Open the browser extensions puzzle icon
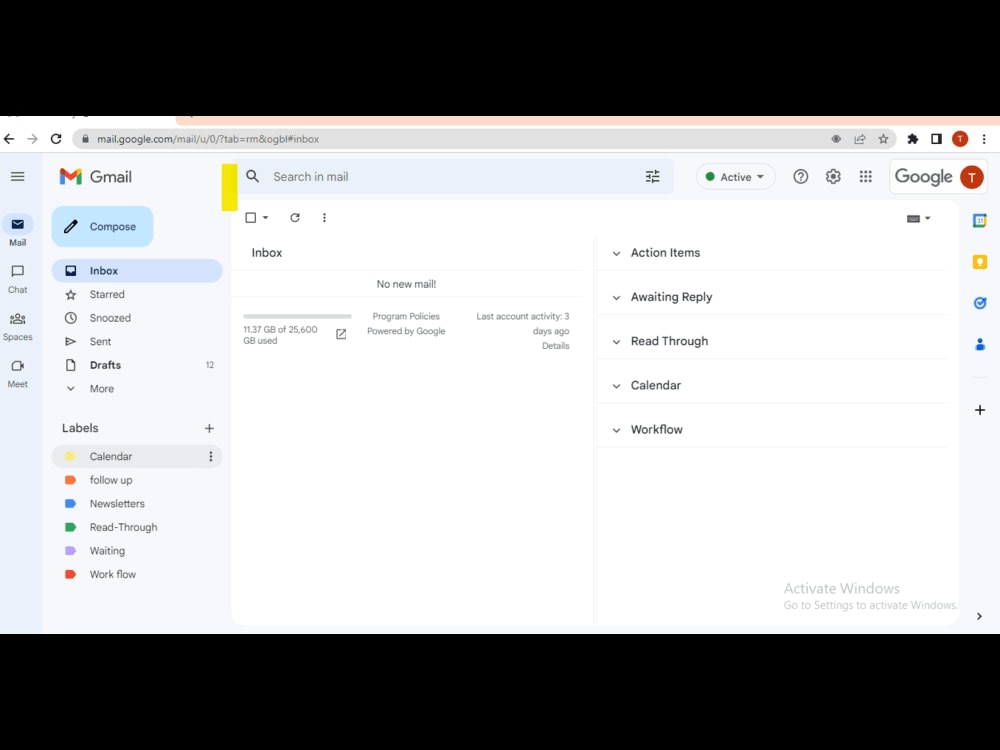This screenshot has height=750, width=1000. [x=913, y=138]
